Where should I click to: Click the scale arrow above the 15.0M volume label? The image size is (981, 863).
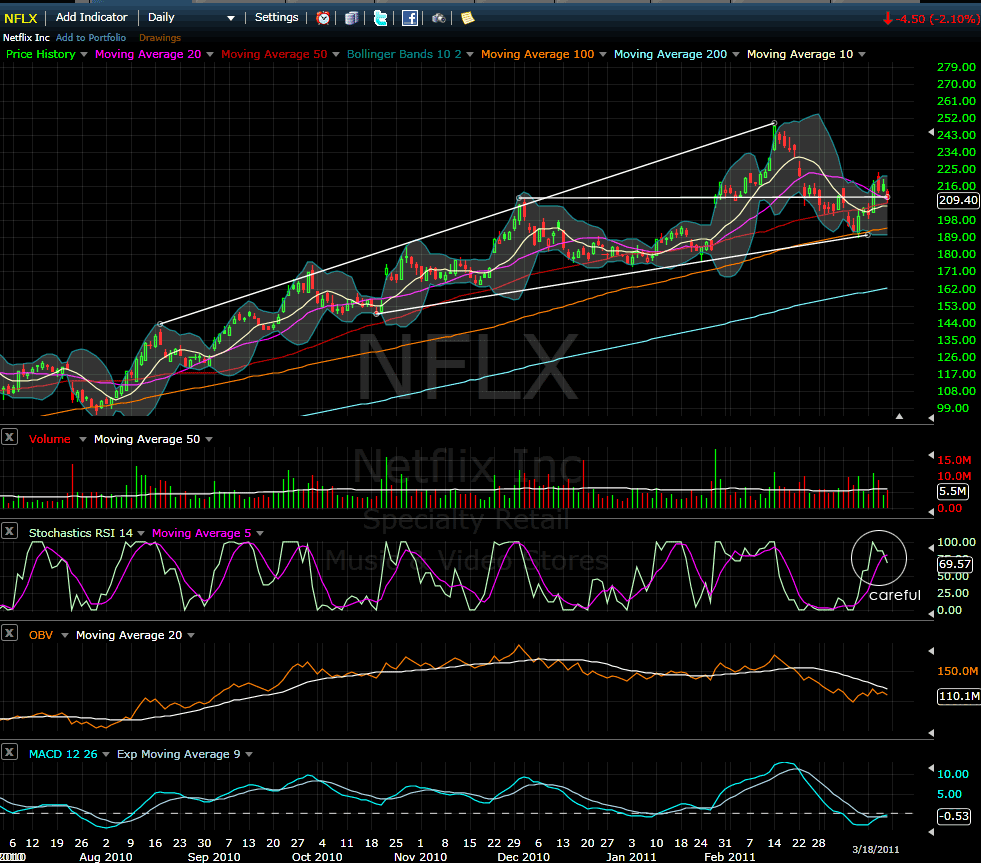point(931,455)
